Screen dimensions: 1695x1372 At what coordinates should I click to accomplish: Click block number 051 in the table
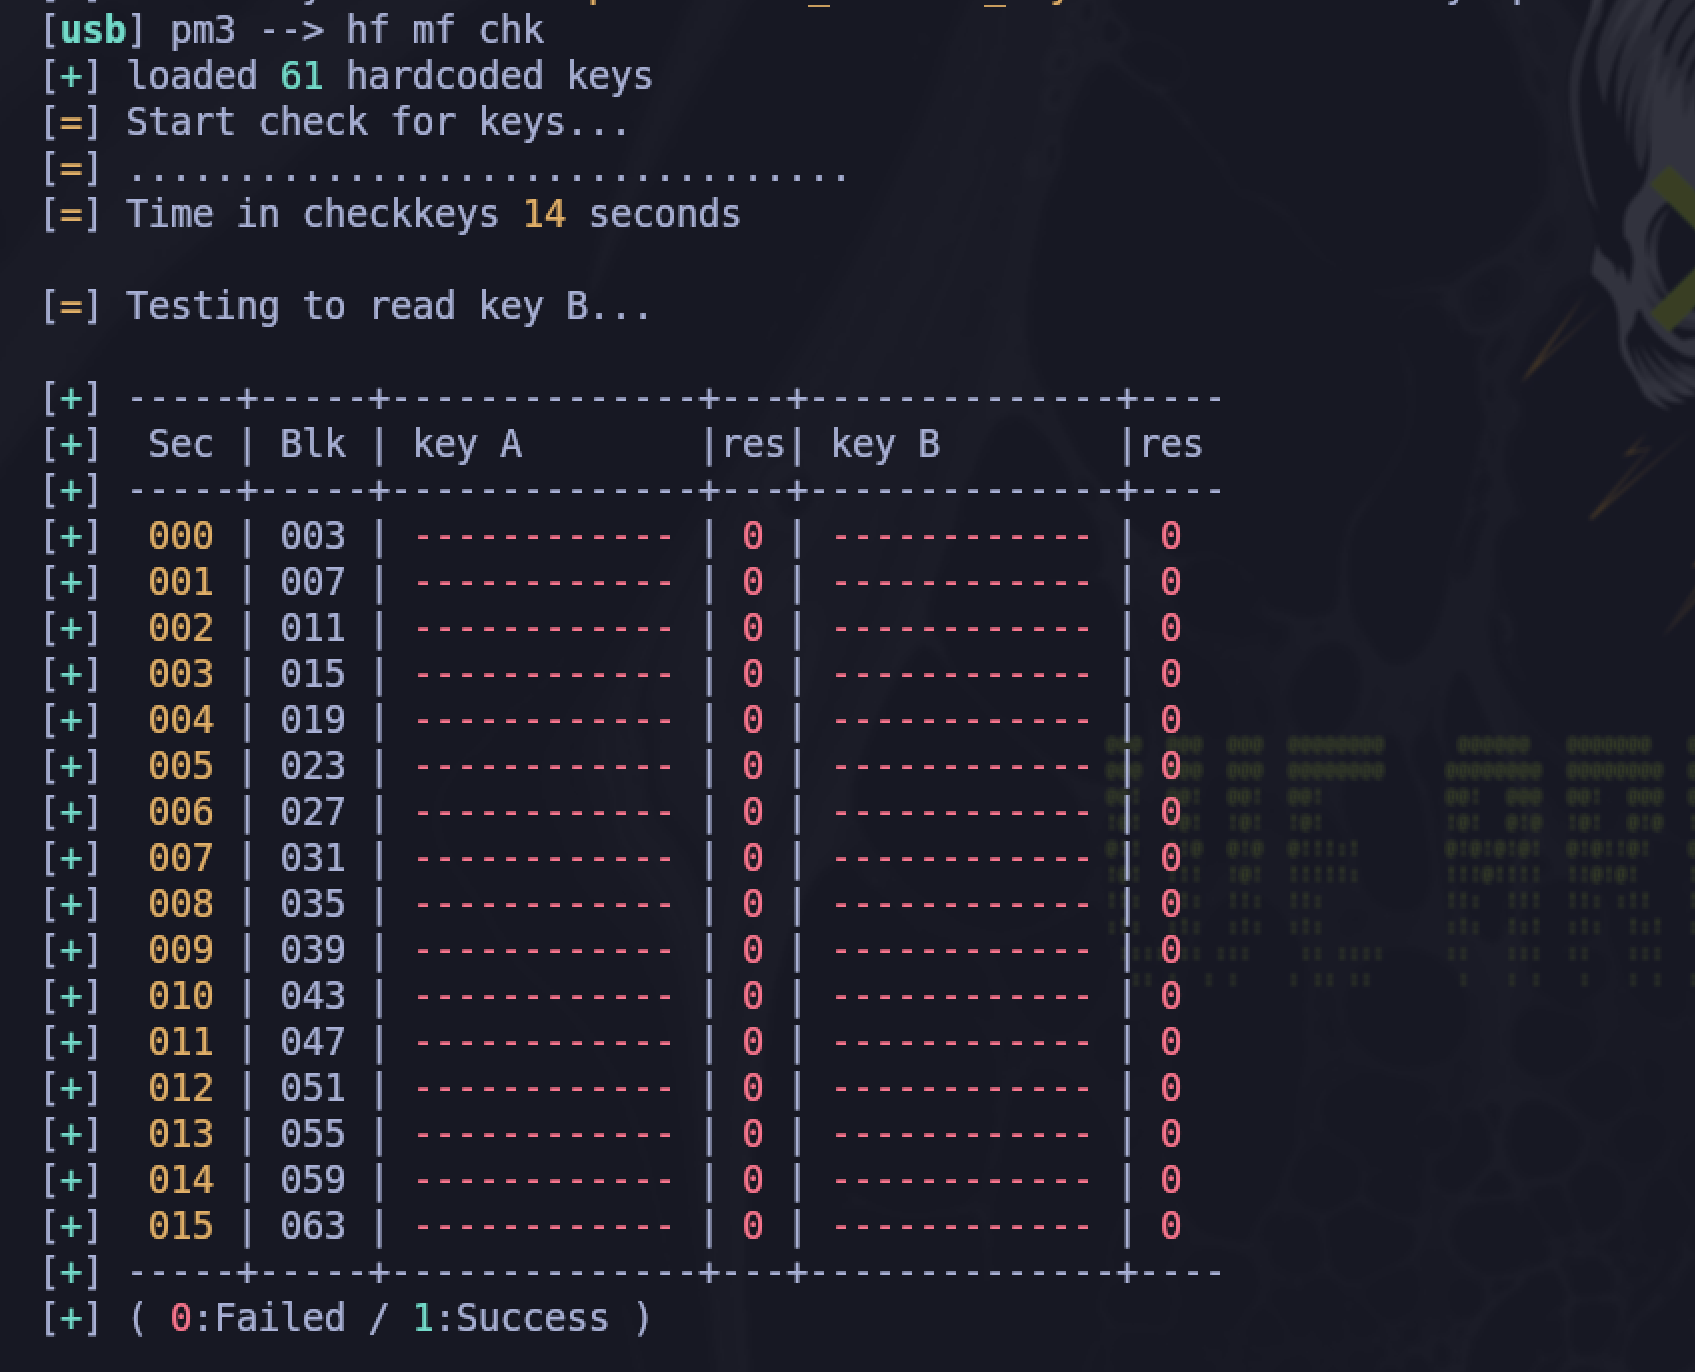click(x=313, y=1088)
